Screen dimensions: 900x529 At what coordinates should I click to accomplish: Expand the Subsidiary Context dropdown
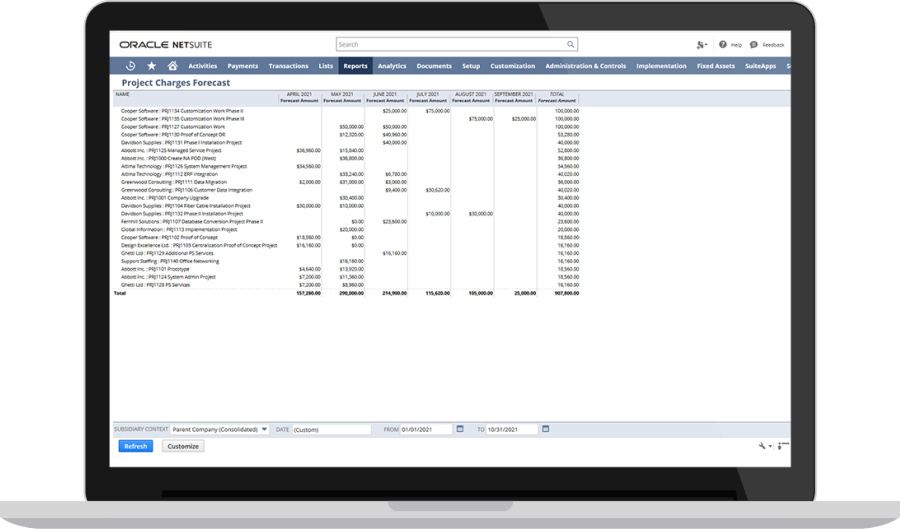tap(220, 429)
